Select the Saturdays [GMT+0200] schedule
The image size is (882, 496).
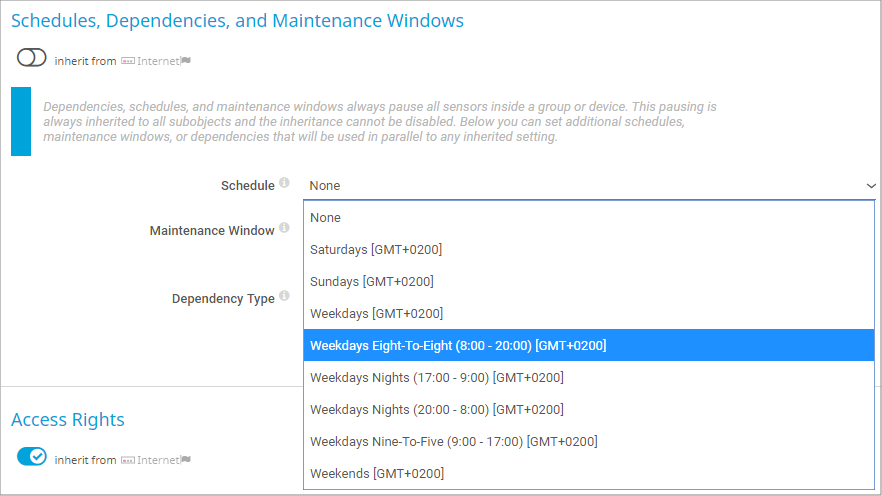pos(376,250)
